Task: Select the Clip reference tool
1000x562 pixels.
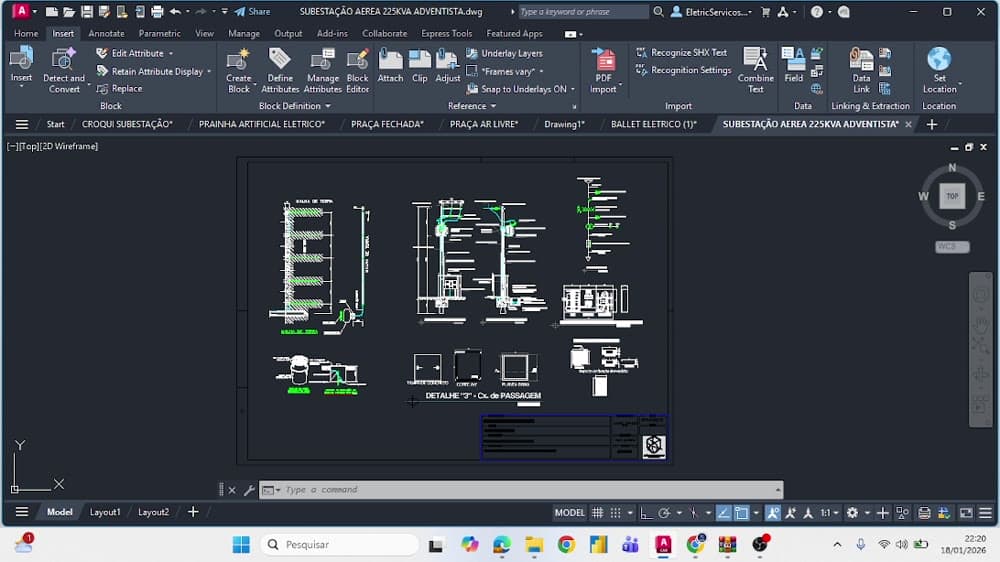Action: pos(420,65)
